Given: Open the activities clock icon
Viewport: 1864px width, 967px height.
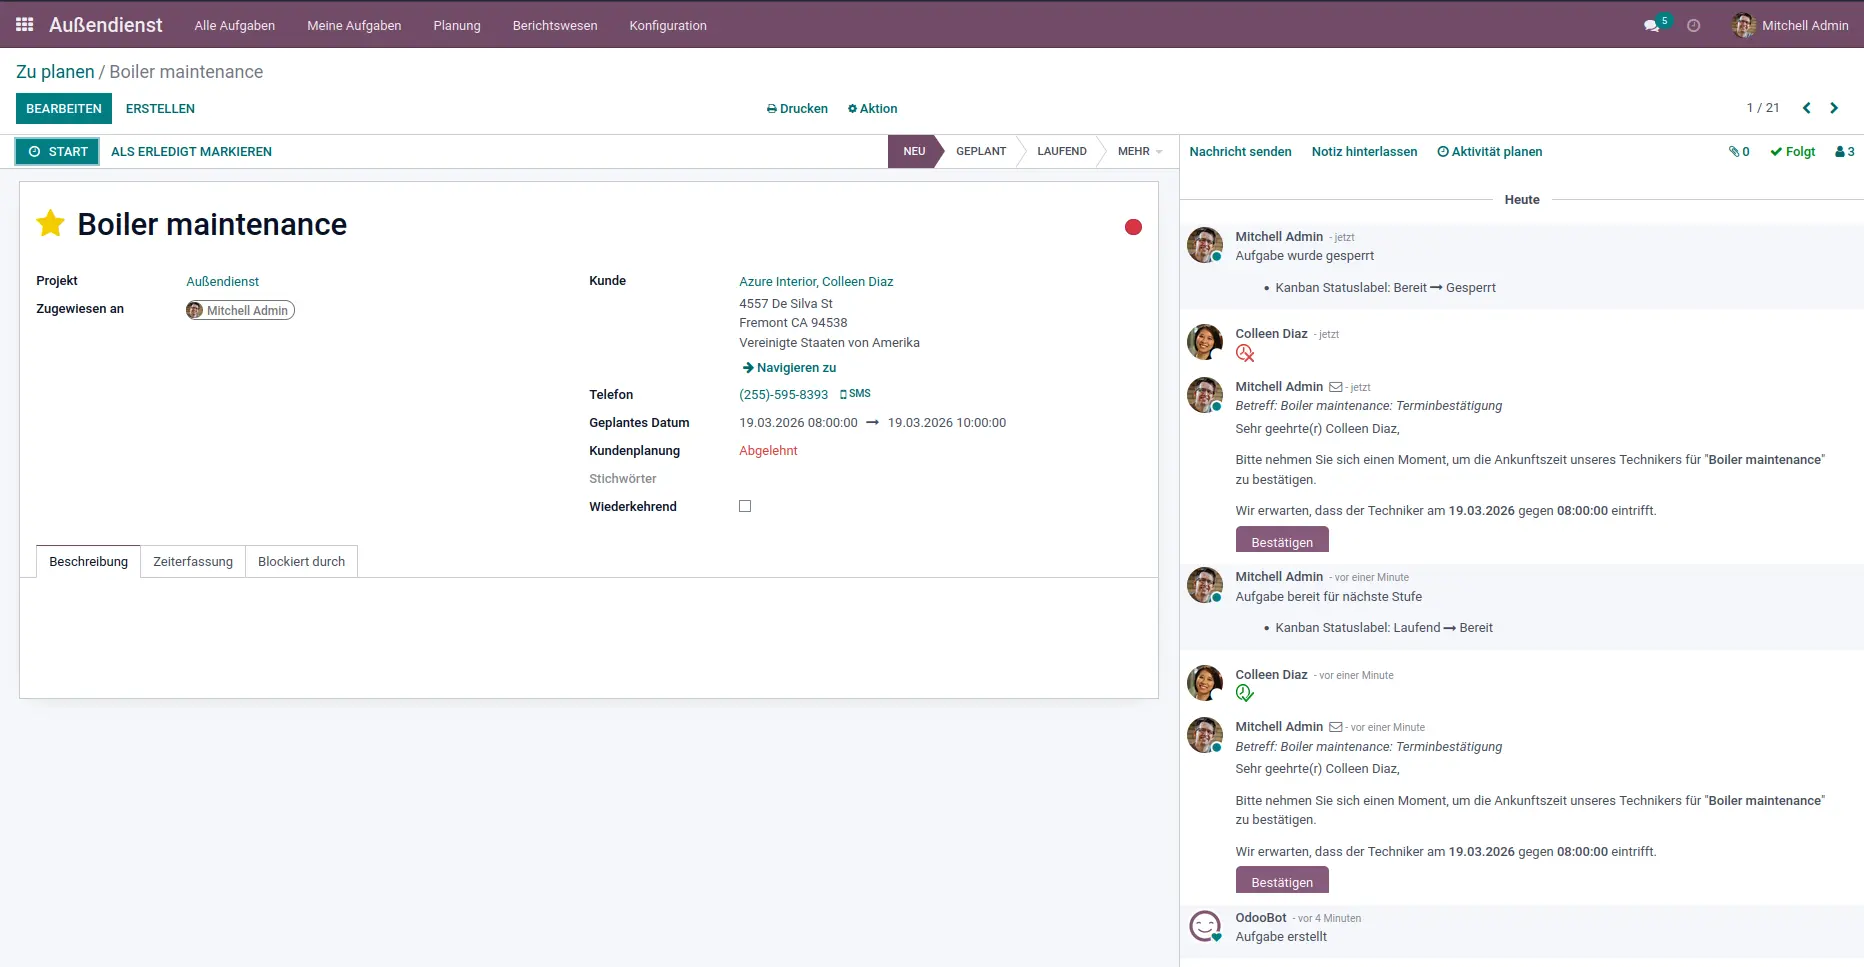Looking at the screenshot, I should click(x=1693, y=26).
